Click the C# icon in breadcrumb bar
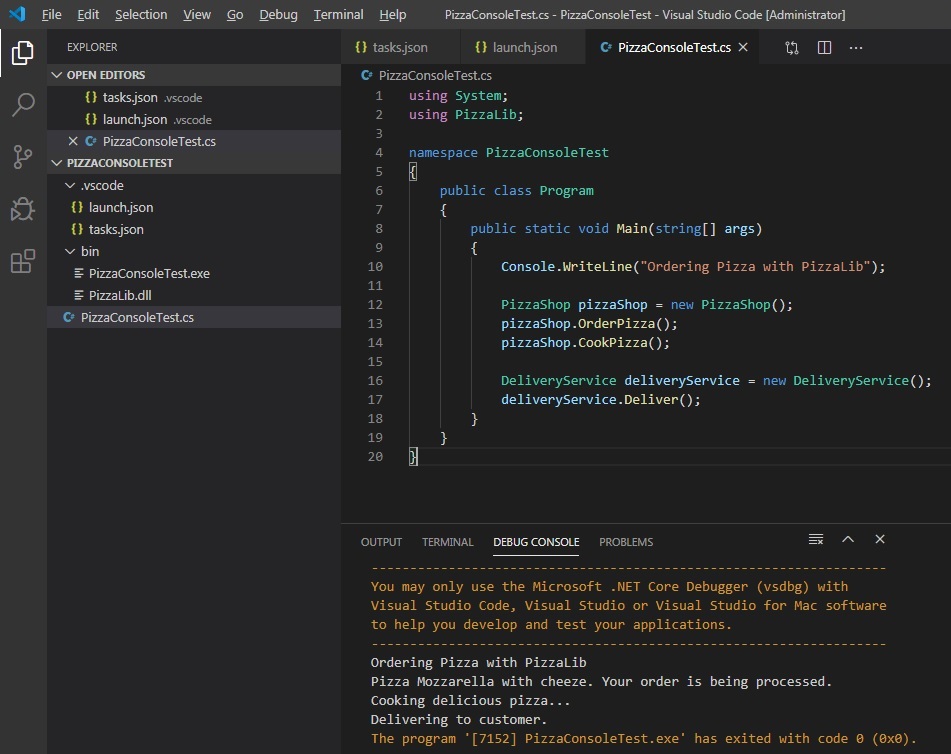951x754 pixels. [366, 75]
